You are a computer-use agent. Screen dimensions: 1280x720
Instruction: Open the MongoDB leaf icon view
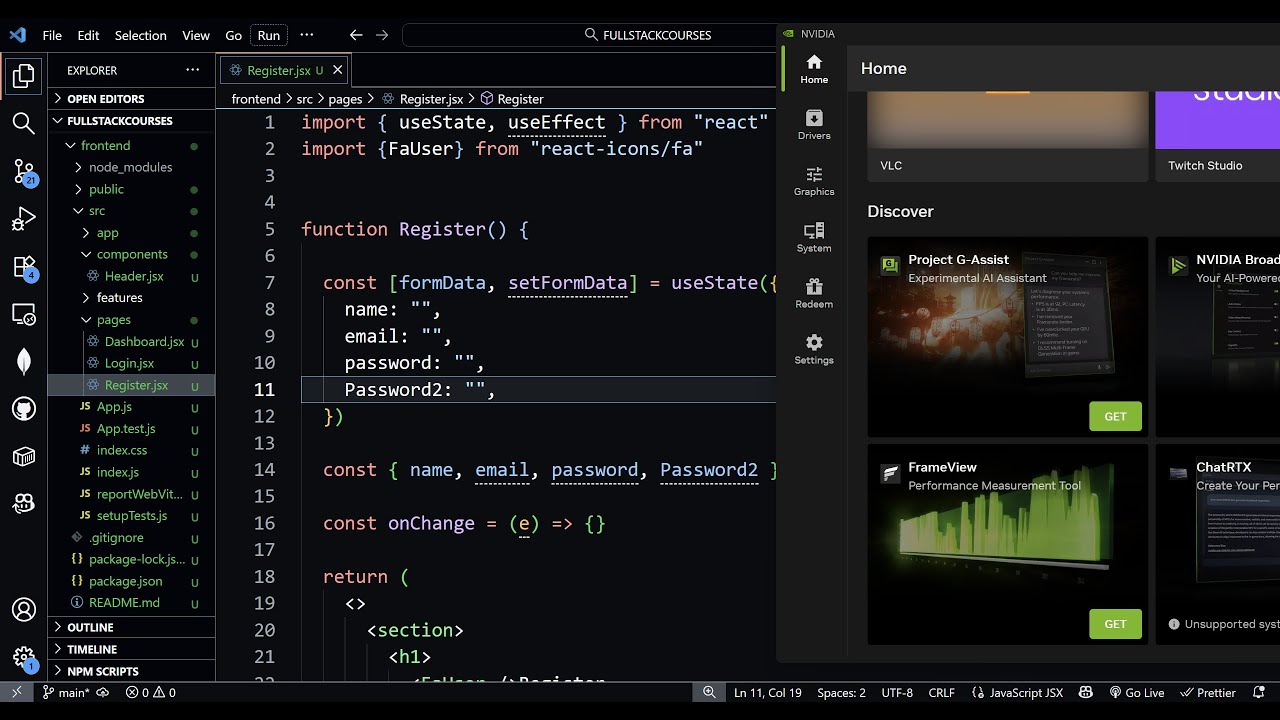tap(23, 362)
